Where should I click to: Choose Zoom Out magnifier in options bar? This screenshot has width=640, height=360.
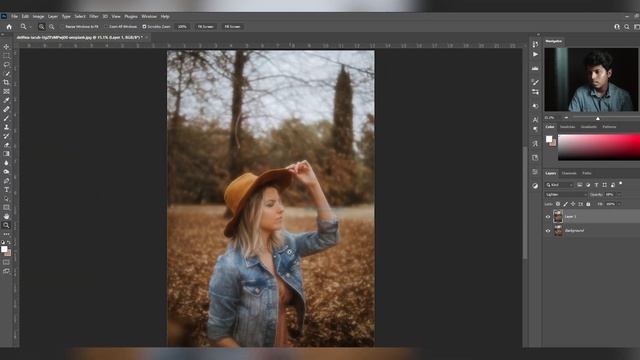click(52, 27)
